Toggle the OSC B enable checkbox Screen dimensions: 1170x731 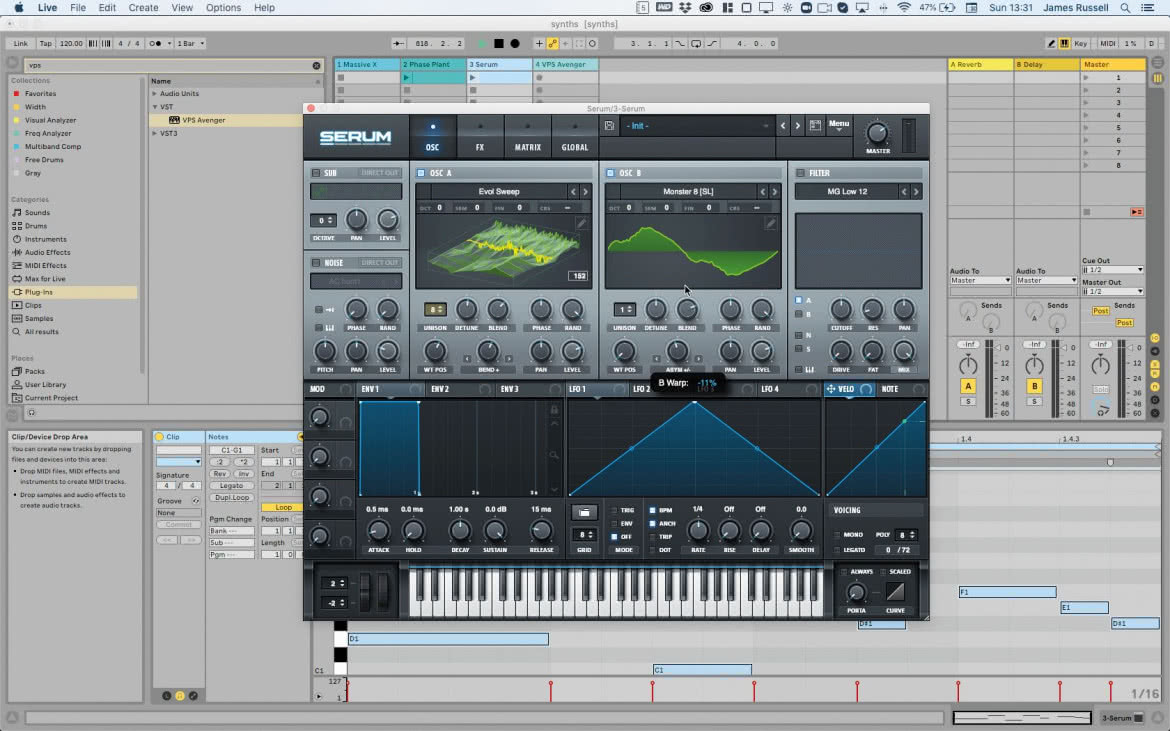point(610,173)
